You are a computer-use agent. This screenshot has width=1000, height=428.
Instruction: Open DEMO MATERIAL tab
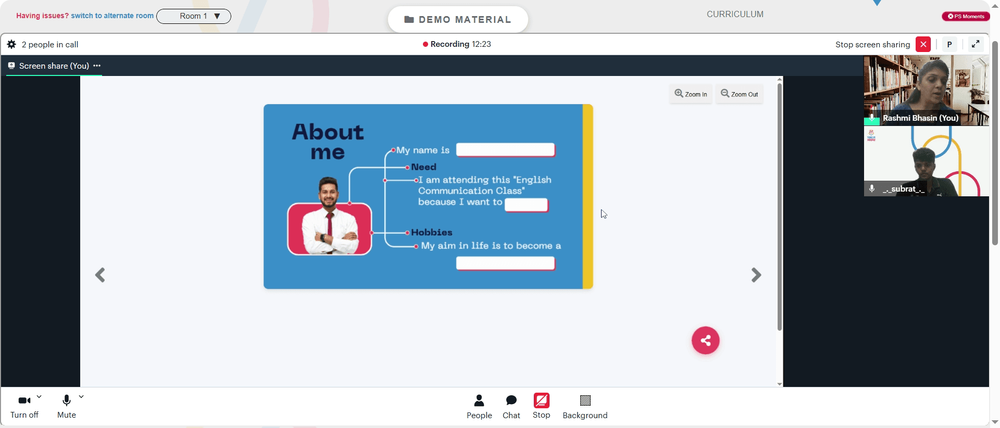click(x=458, y=19)
